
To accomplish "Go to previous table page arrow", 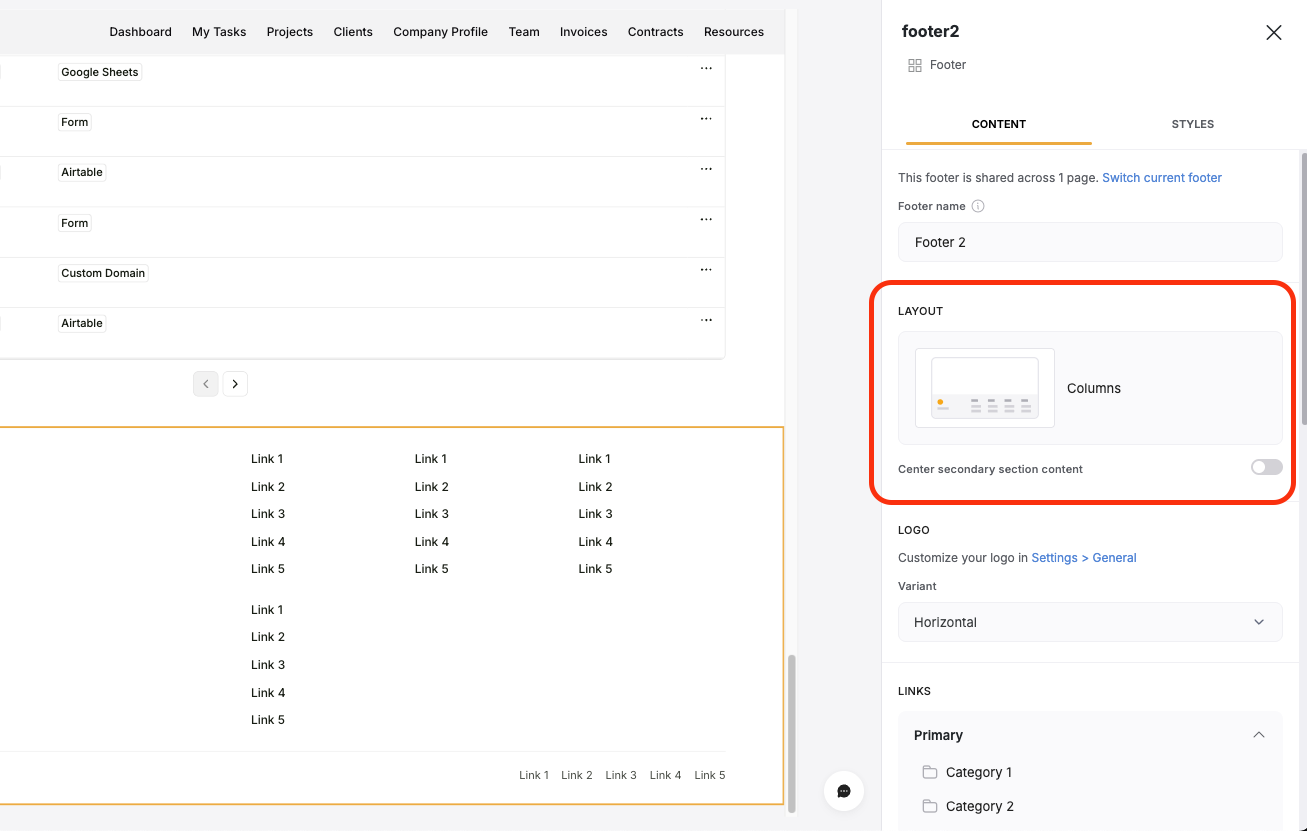I will (x=206, y=384).
